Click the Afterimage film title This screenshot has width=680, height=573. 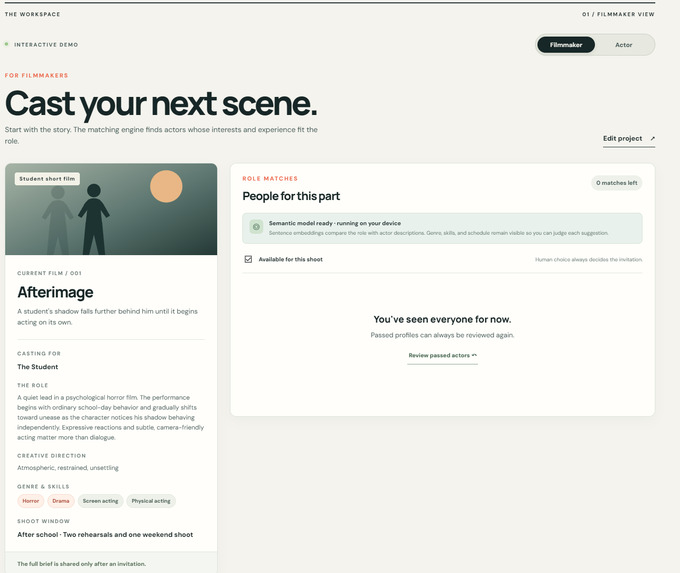click(x=55, y=292)
